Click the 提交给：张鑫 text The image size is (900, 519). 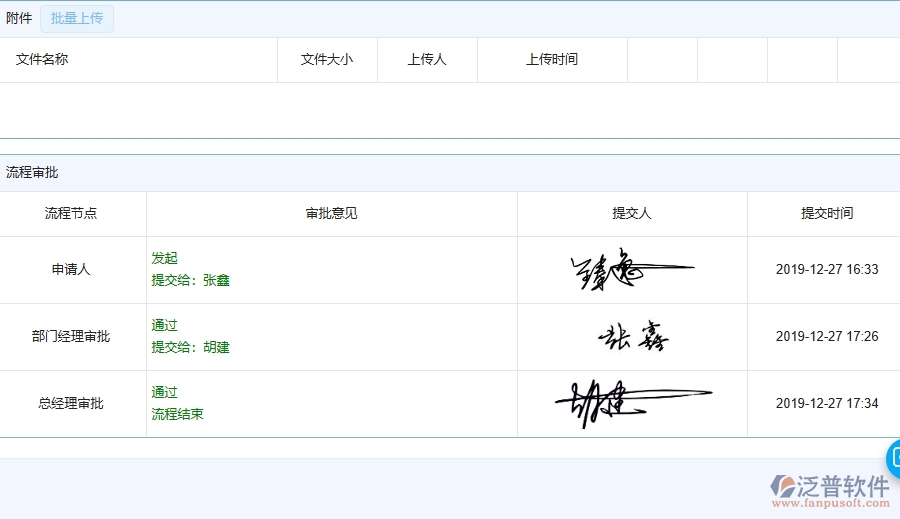191,280
